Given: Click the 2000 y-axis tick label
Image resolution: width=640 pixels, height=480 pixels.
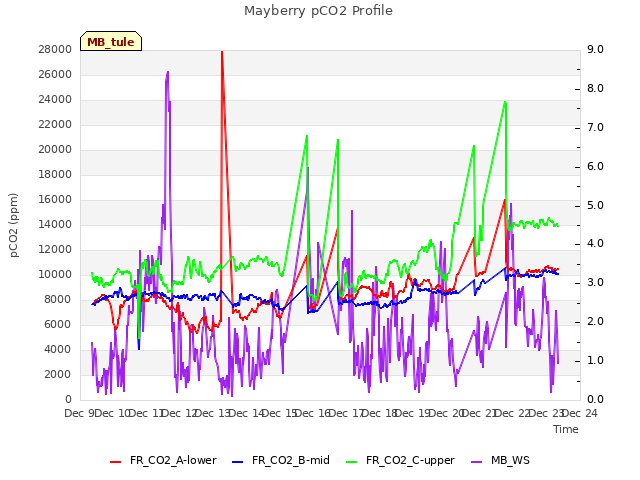Looking at the screenshot, I should coord(58,374).
